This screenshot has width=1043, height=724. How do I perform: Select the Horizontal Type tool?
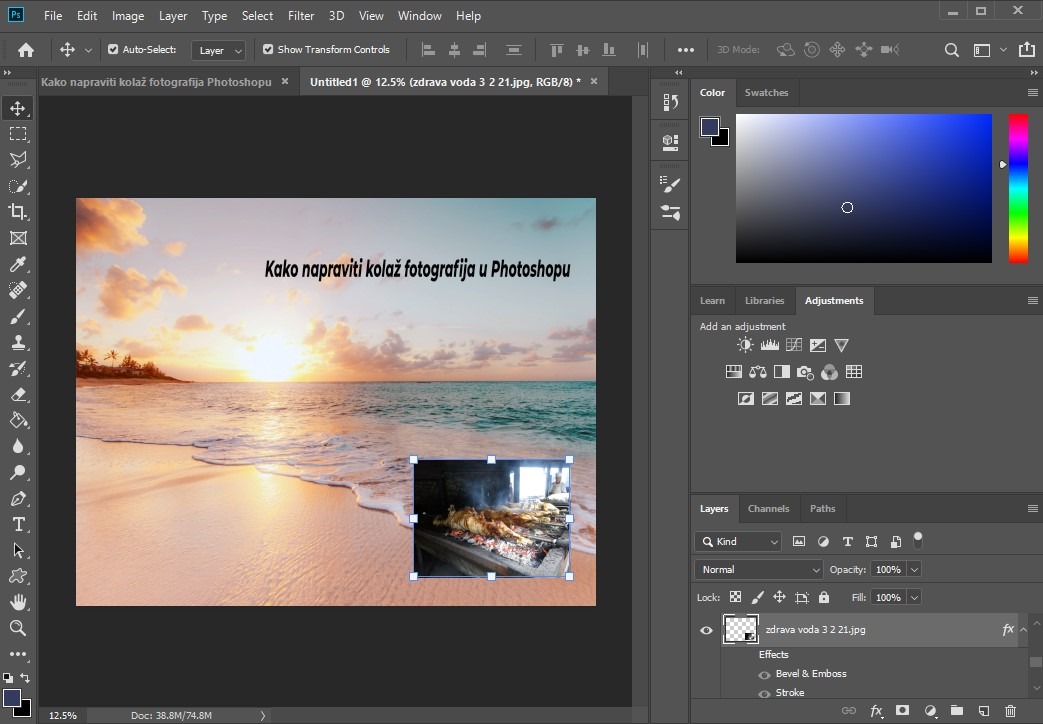point(18,524)
